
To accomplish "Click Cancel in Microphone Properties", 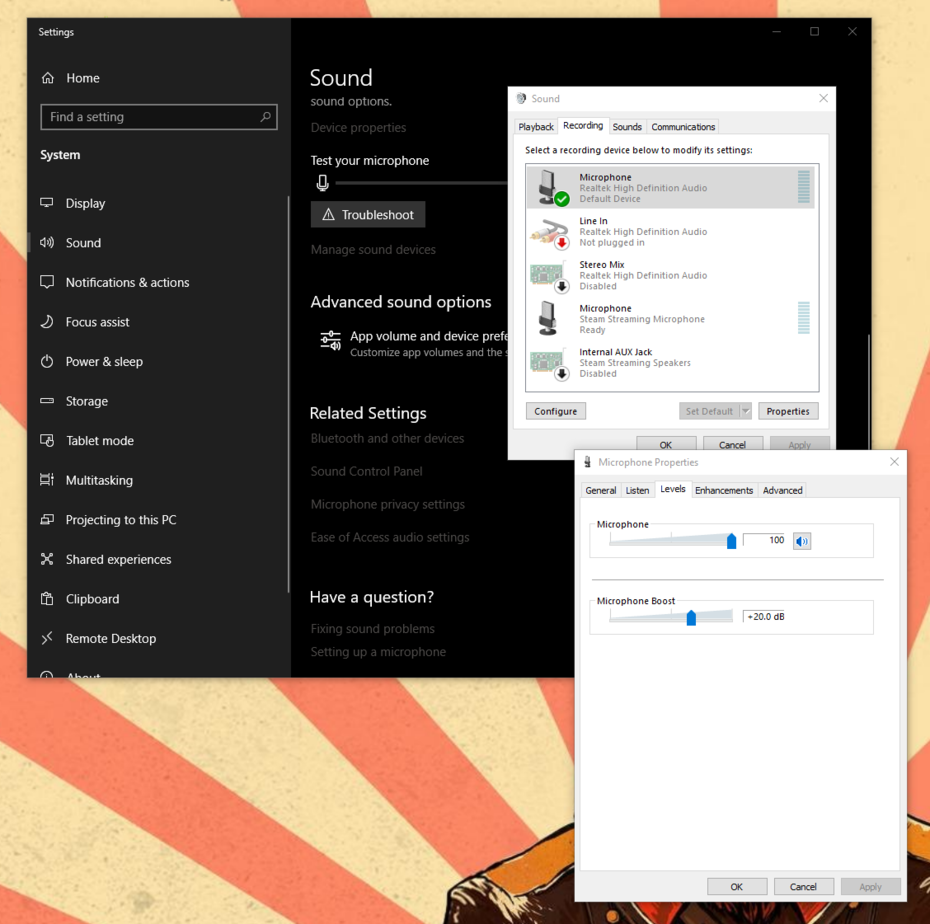I will [803, 887].
